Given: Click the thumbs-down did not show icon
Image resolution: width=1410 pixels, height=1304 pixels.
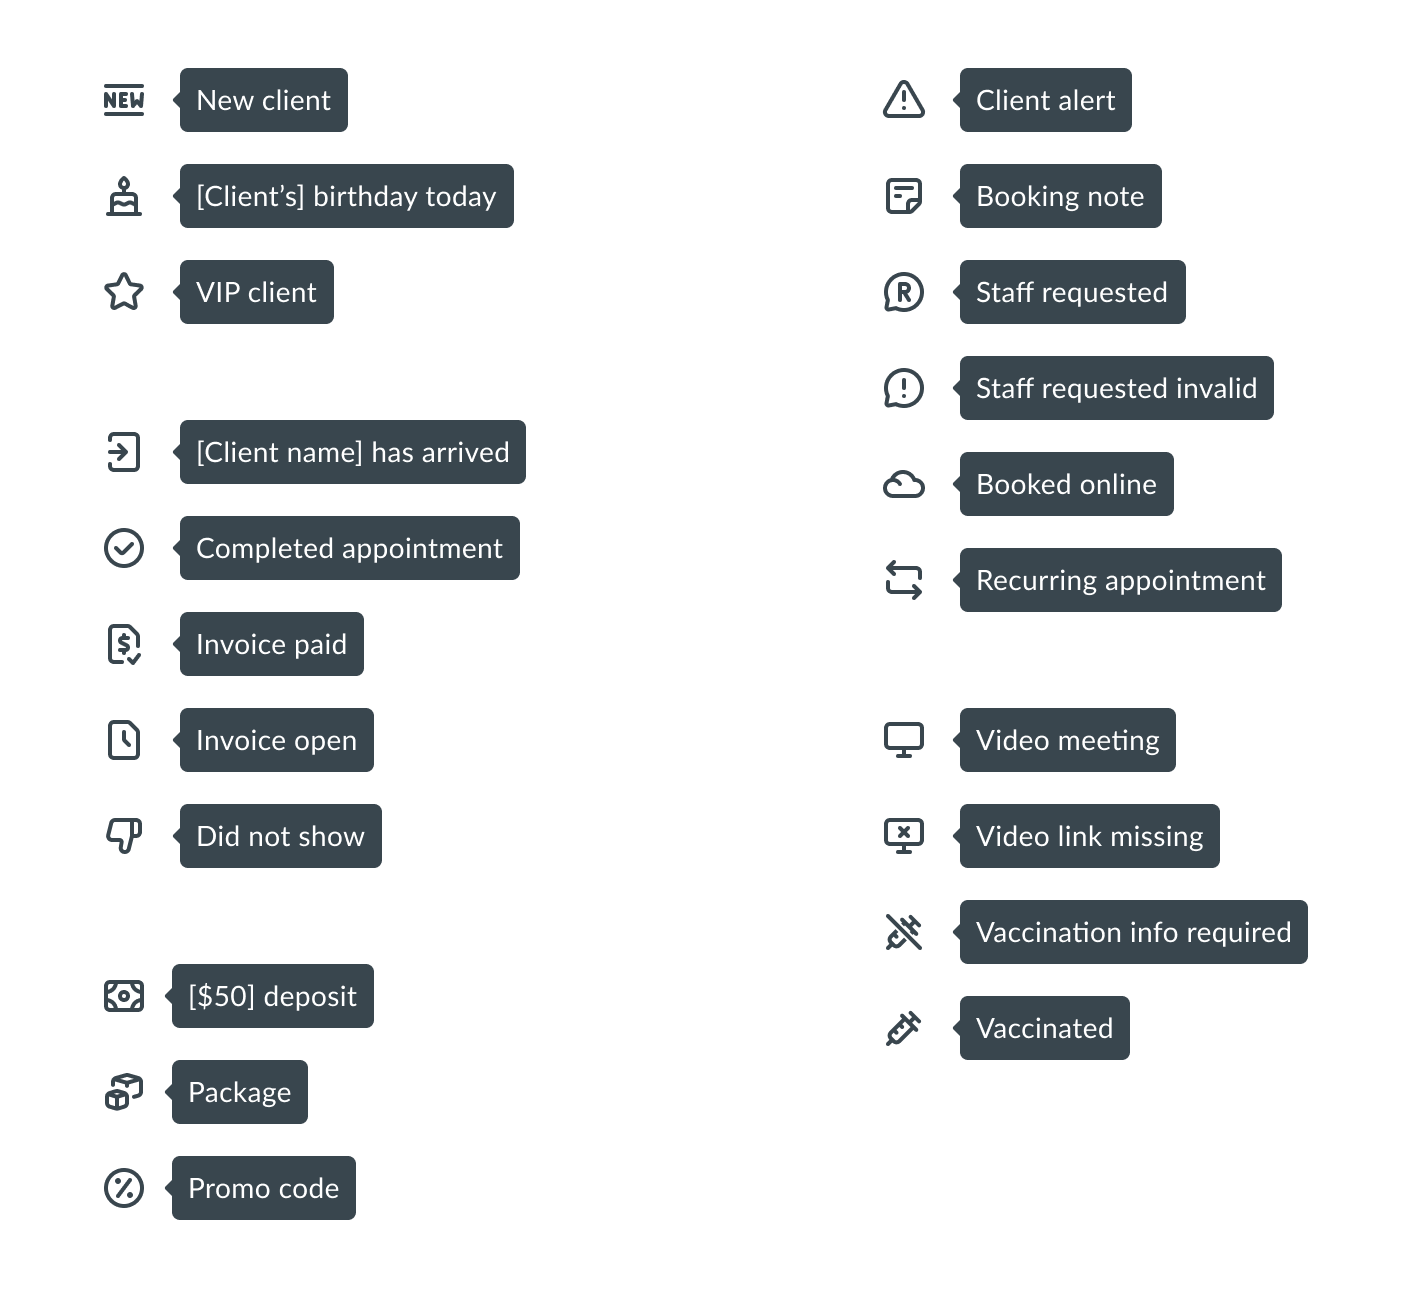Looking at the screenshot, I should (124, 836).
